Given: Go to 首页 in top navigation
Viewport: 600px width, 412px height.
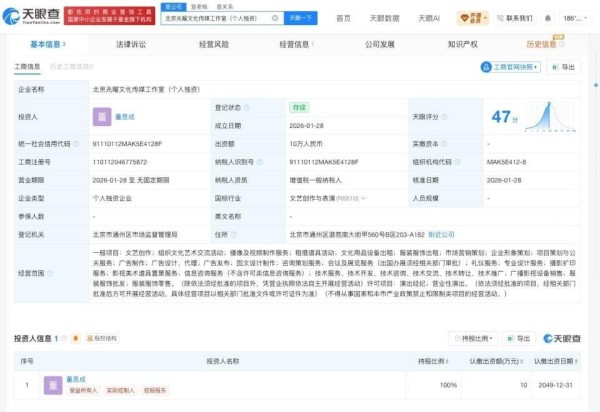Looking at the screenshot, I should point(343,18).
